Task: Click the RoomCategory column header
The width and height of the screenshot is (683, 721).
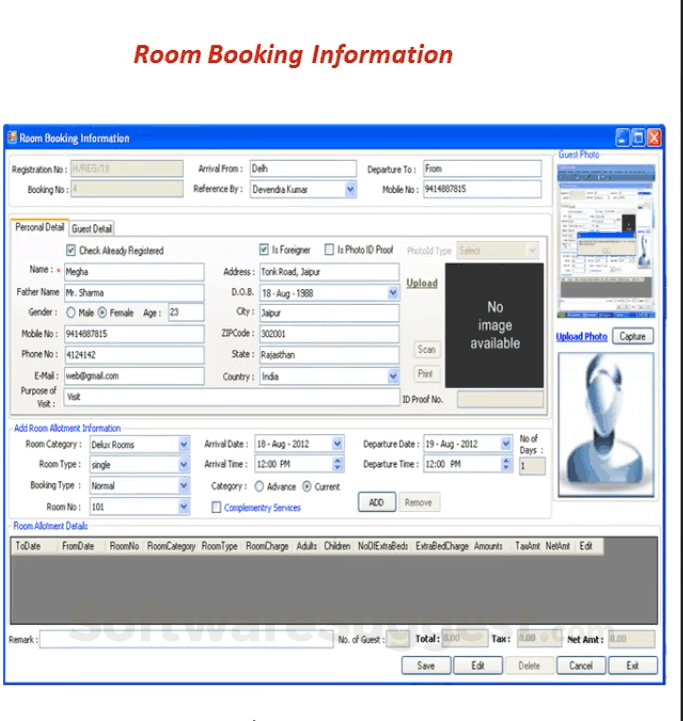Action: coord(171,546)
